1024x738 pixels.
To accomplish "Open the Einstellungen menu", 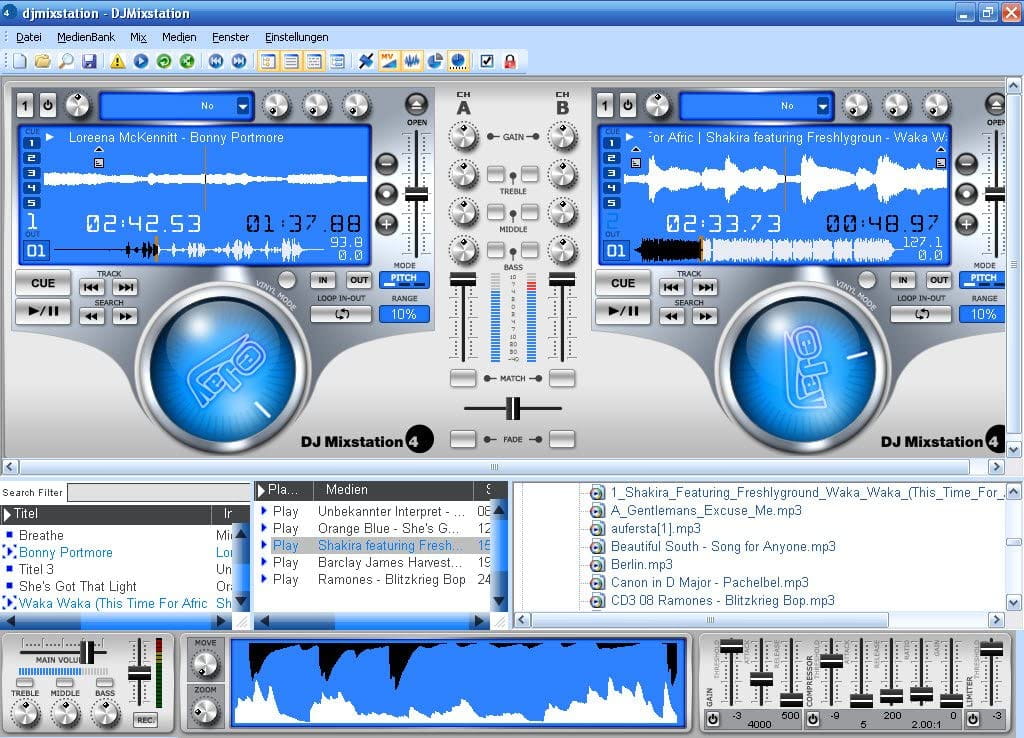I will click(x=297, y=36).
